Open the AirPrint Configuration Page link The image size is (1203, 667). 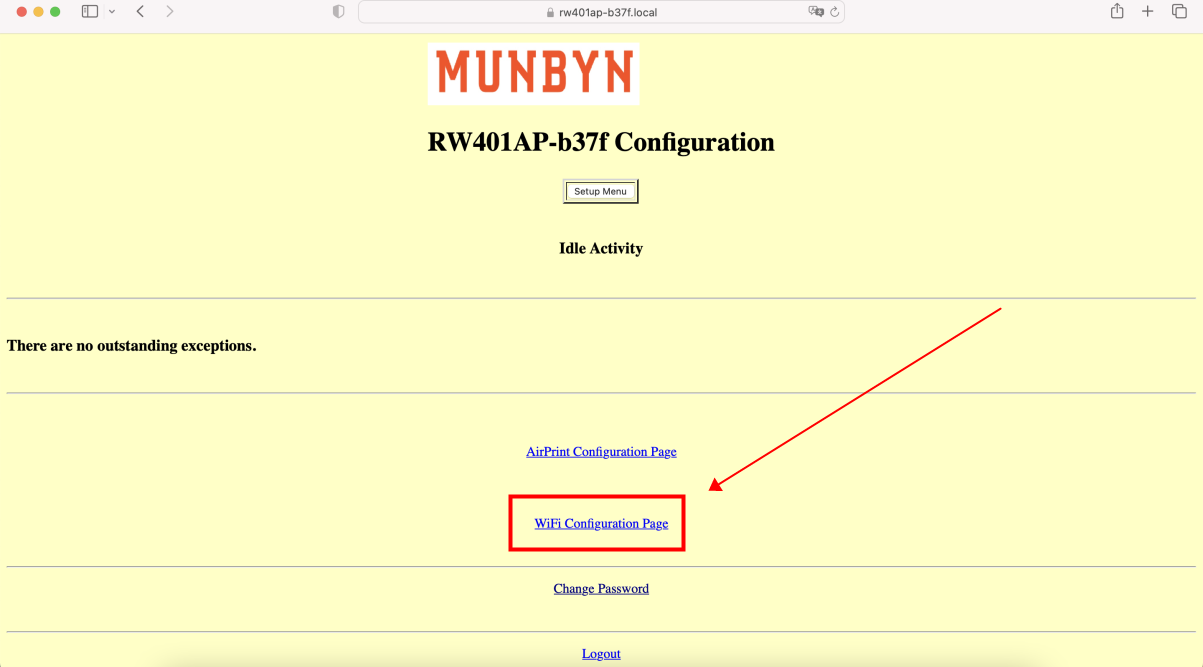tap(601, 452)
